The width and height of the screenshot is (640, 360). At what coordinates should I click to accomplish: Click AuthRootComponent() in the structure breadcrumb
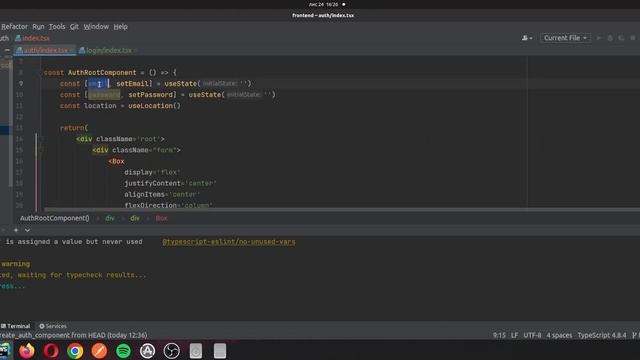[x=55, y=218]
